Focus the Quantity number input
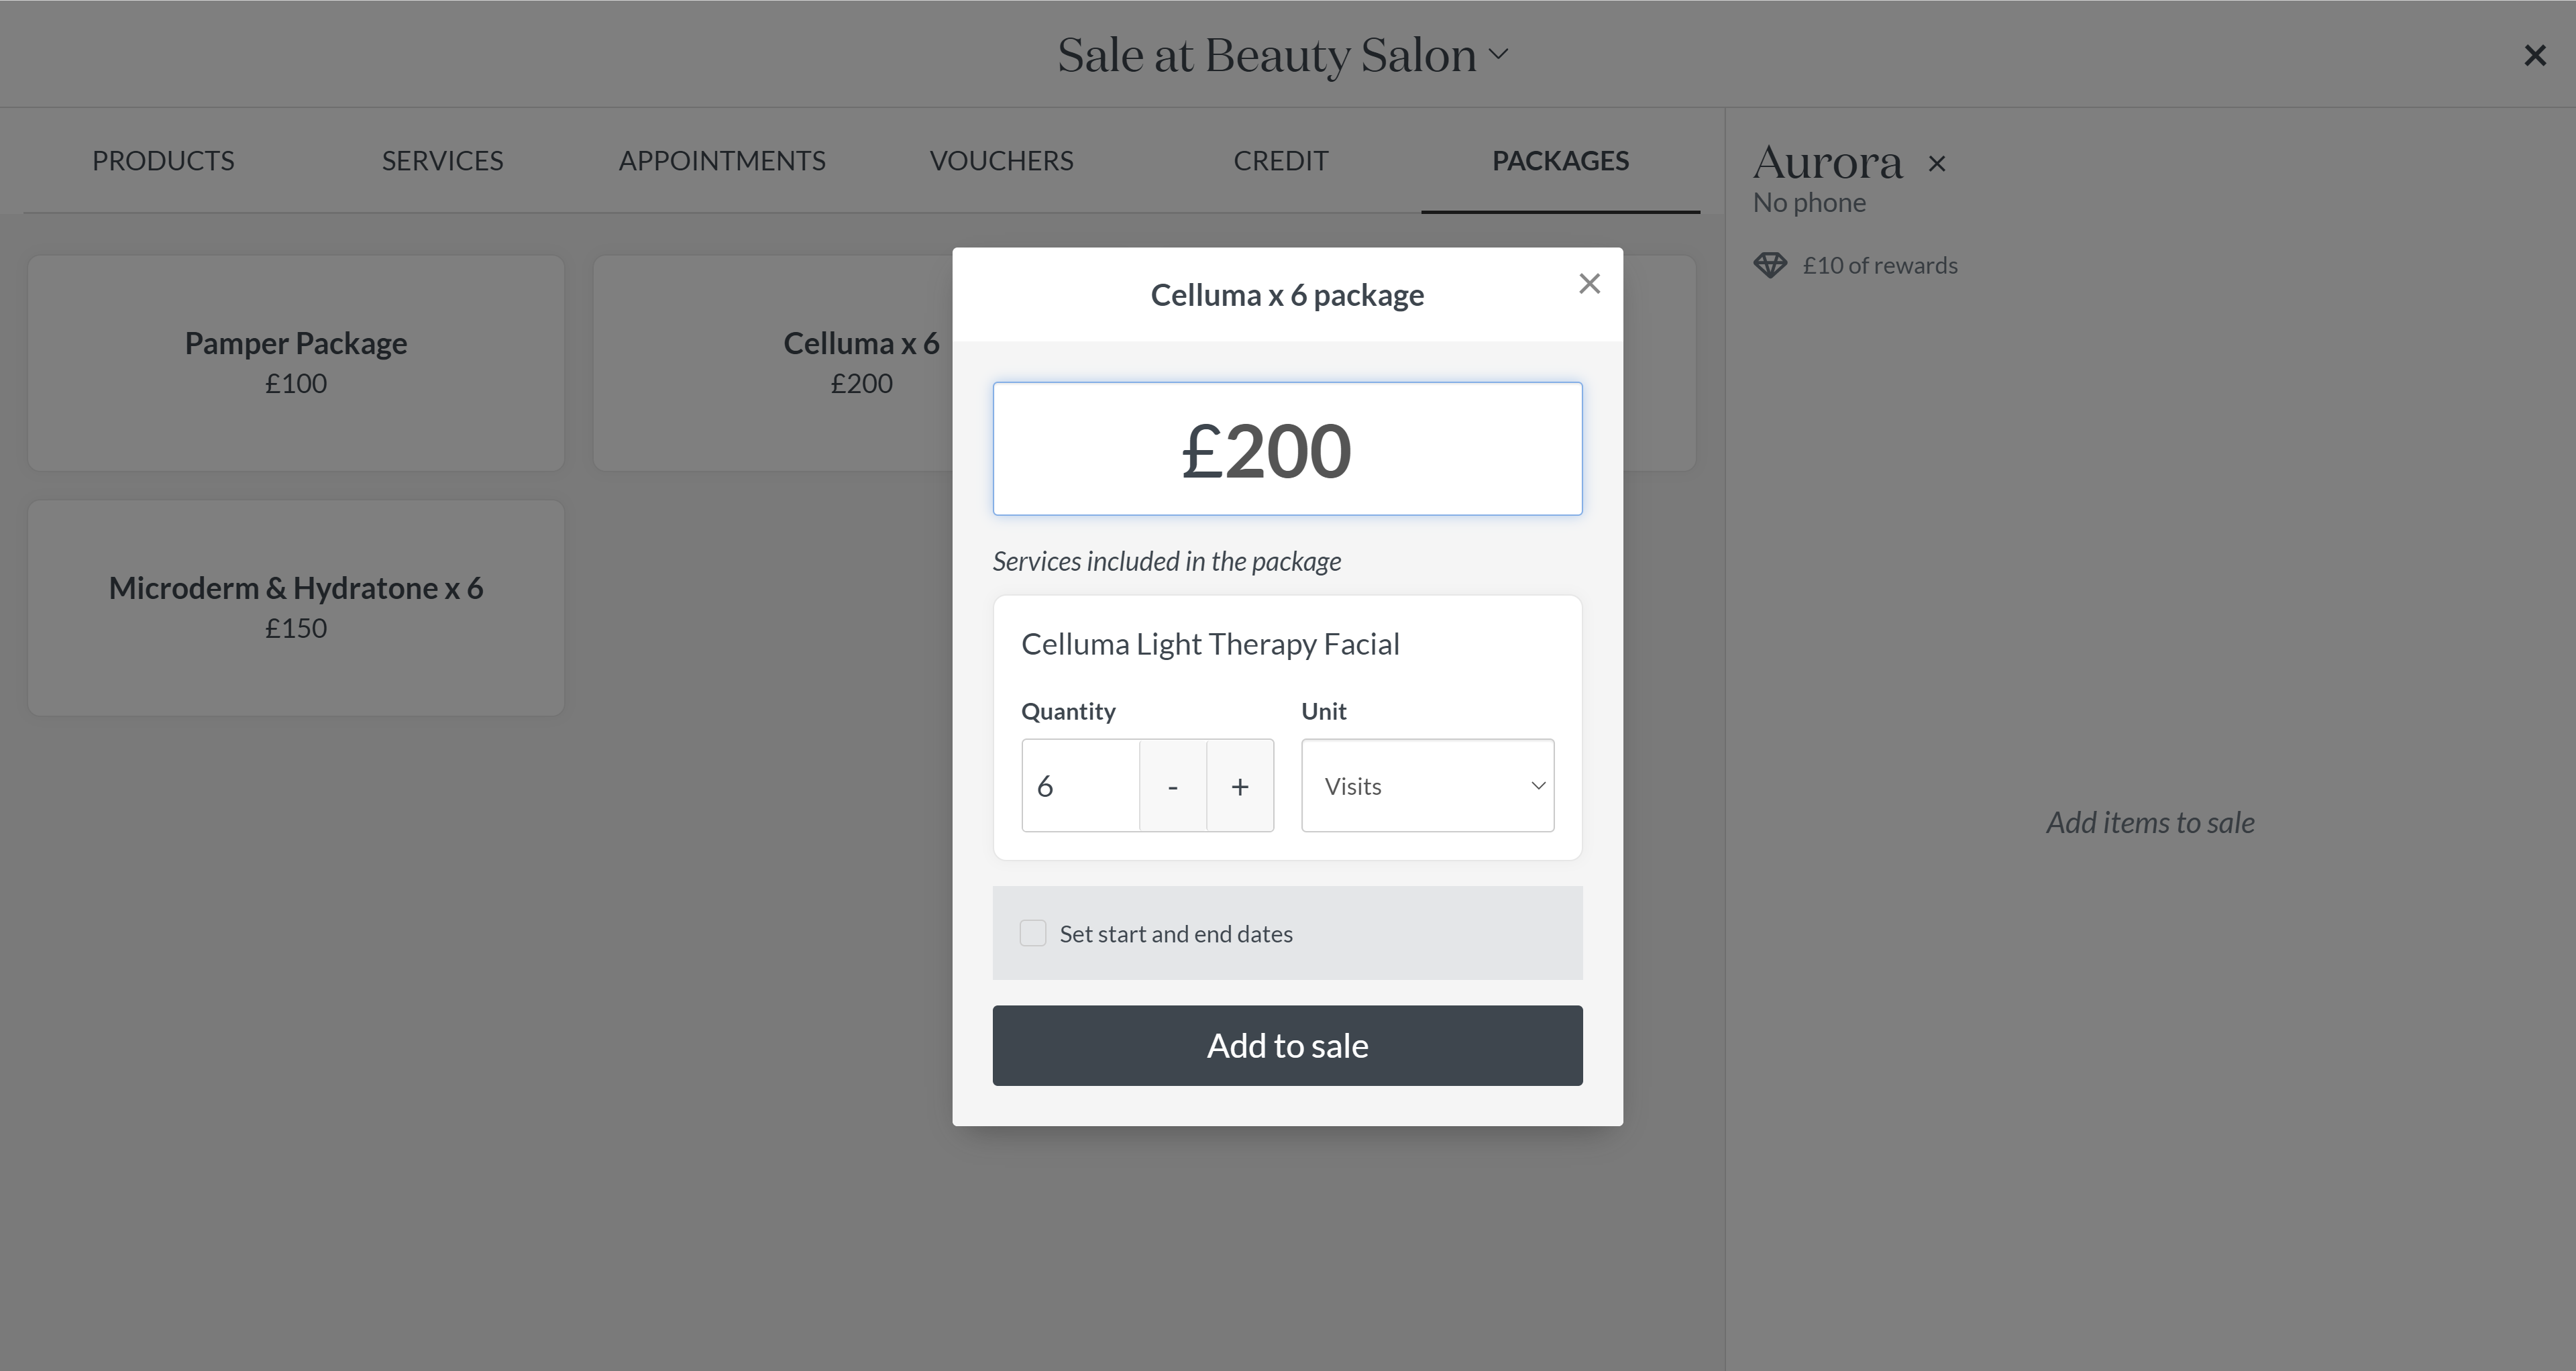The width and height of the screenshot is (2576, 1371). [x=1080, y=786]
